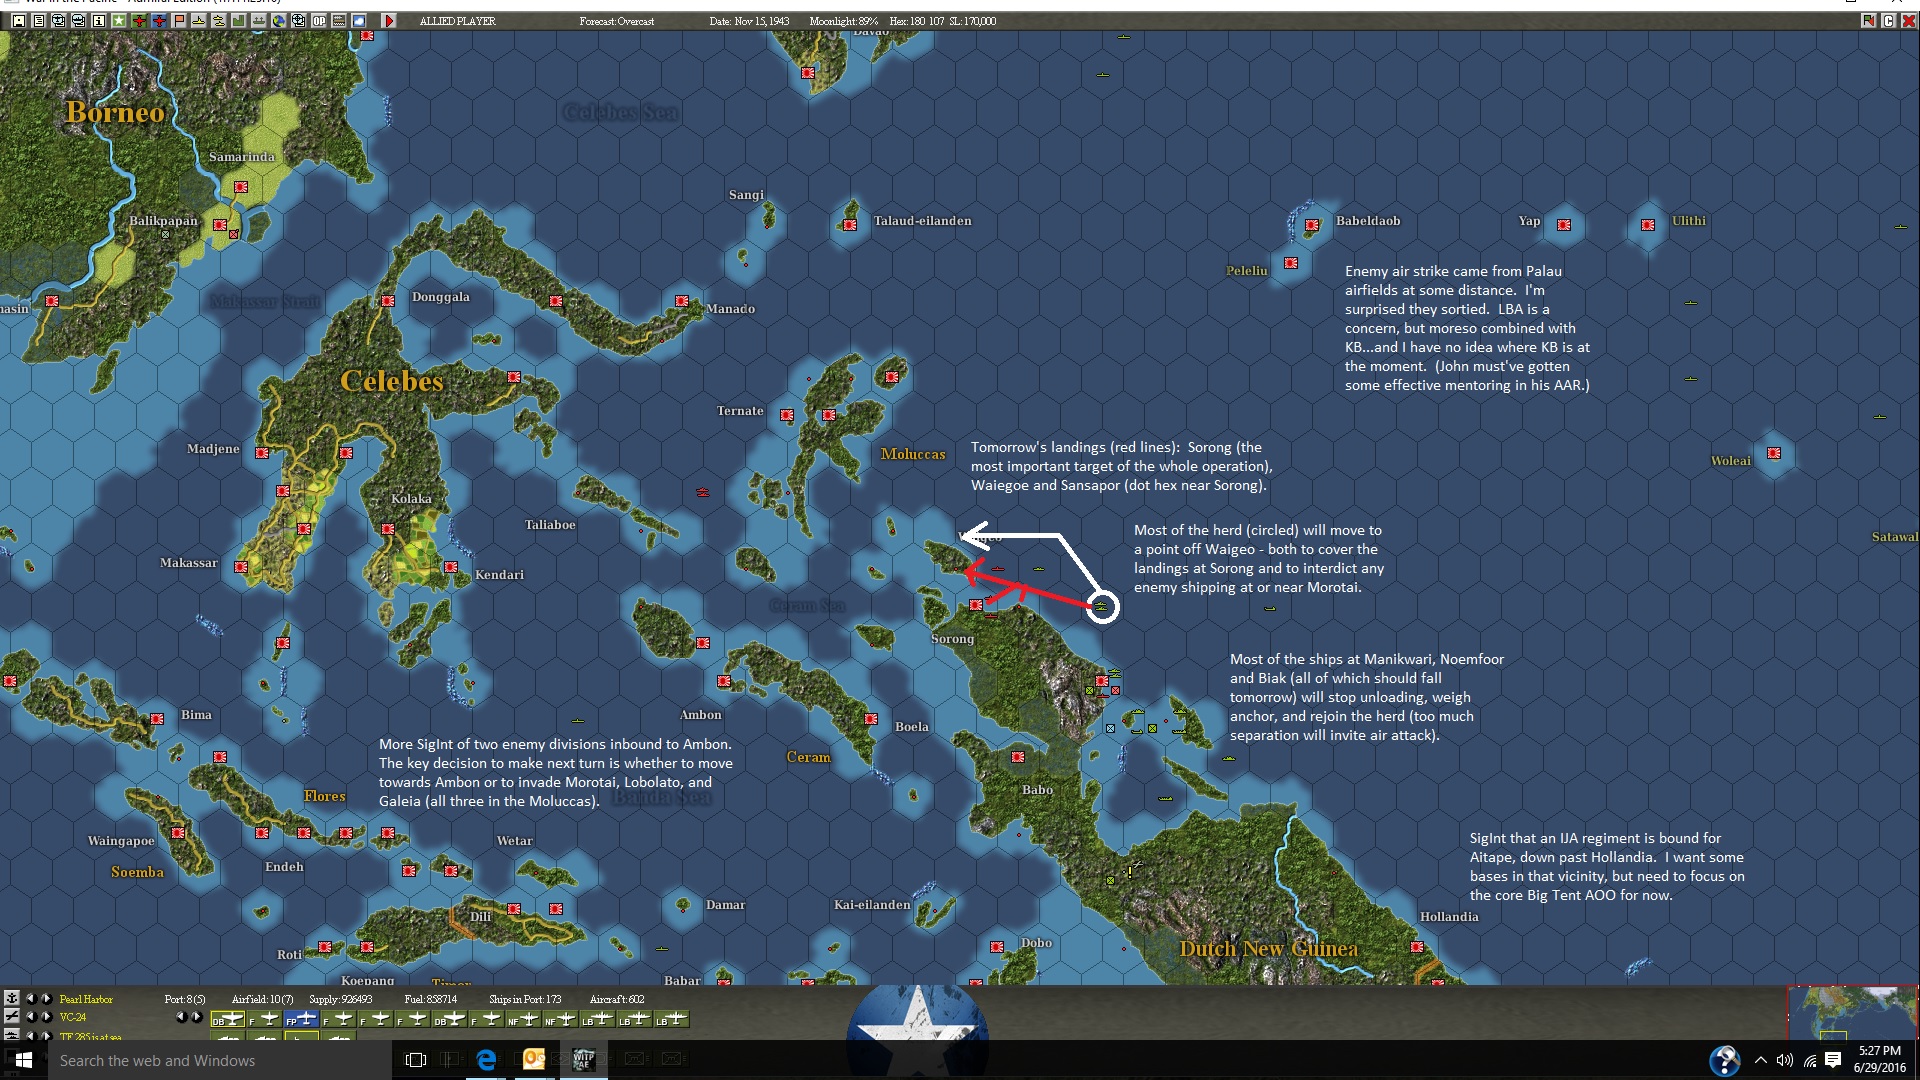The image size is (1920, 1080).
Task: Open Microsoft Edge from the taskbar
Action: pyautogui.click(x=486, y=1060)
